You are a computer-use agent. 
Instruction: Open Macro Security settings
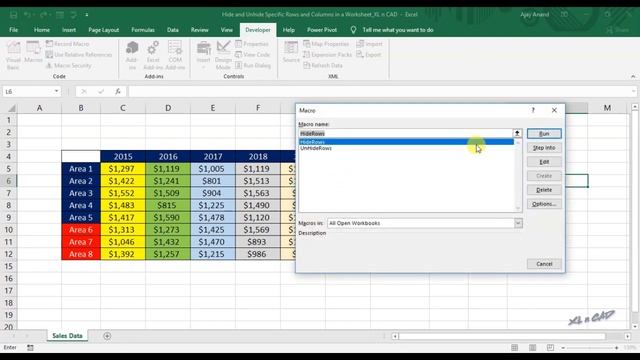[69, 65]
